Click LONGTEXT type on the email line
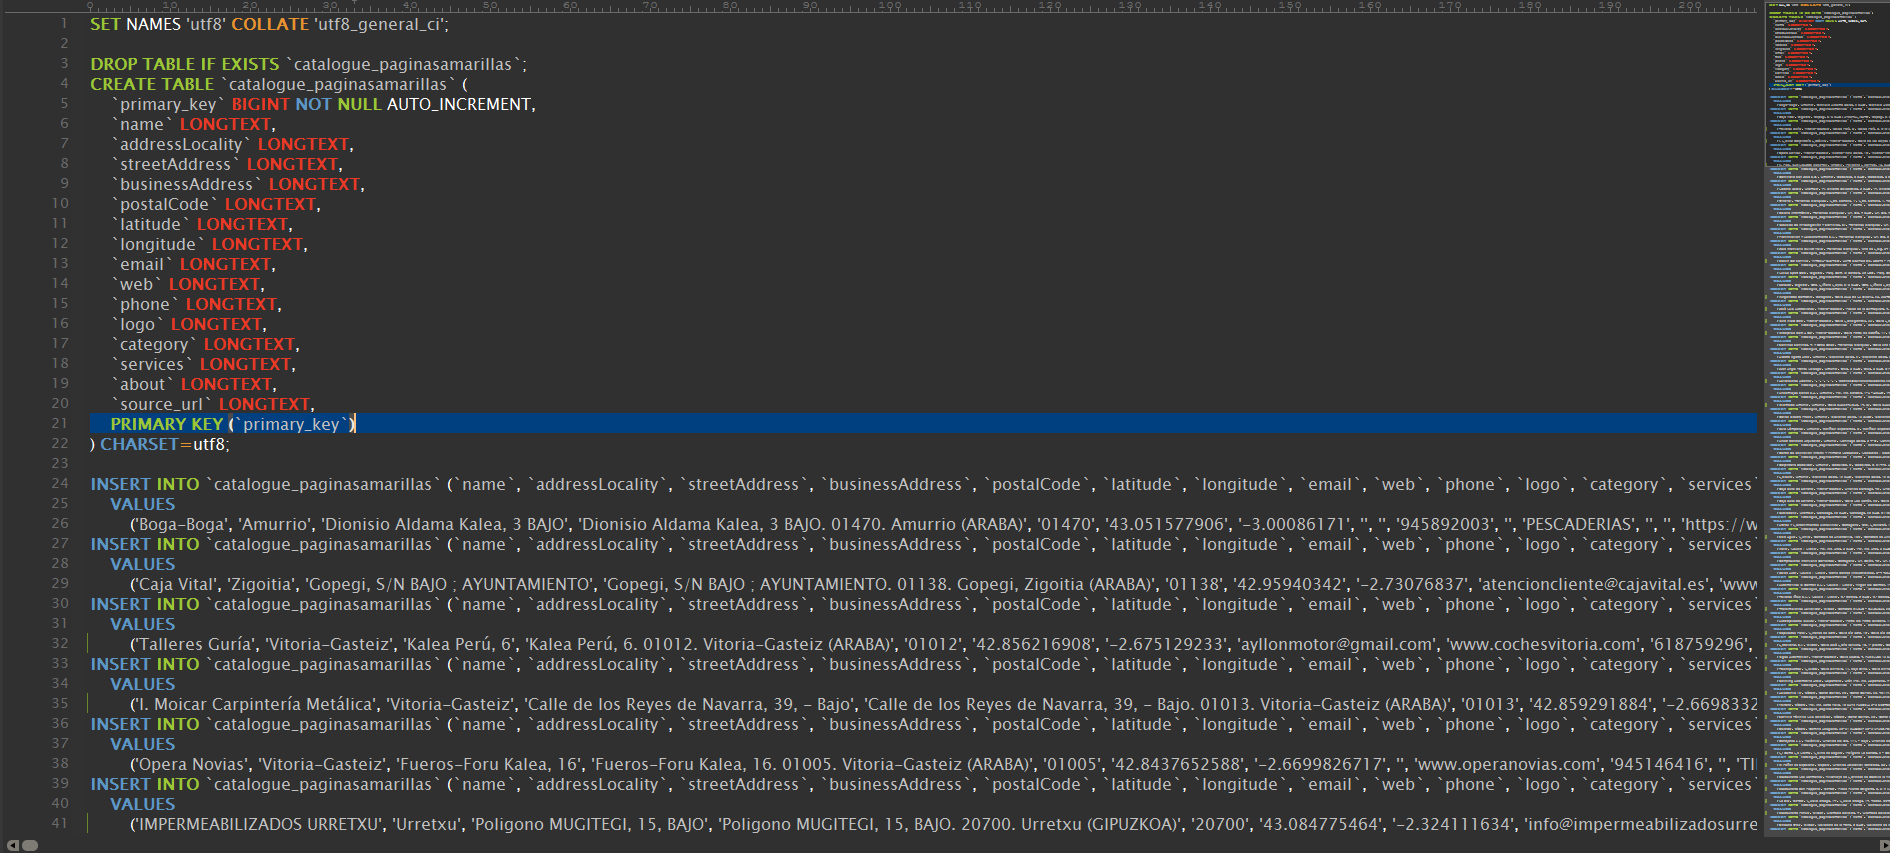Viewport: 1890px width, 853px height. tap(225, 264)
